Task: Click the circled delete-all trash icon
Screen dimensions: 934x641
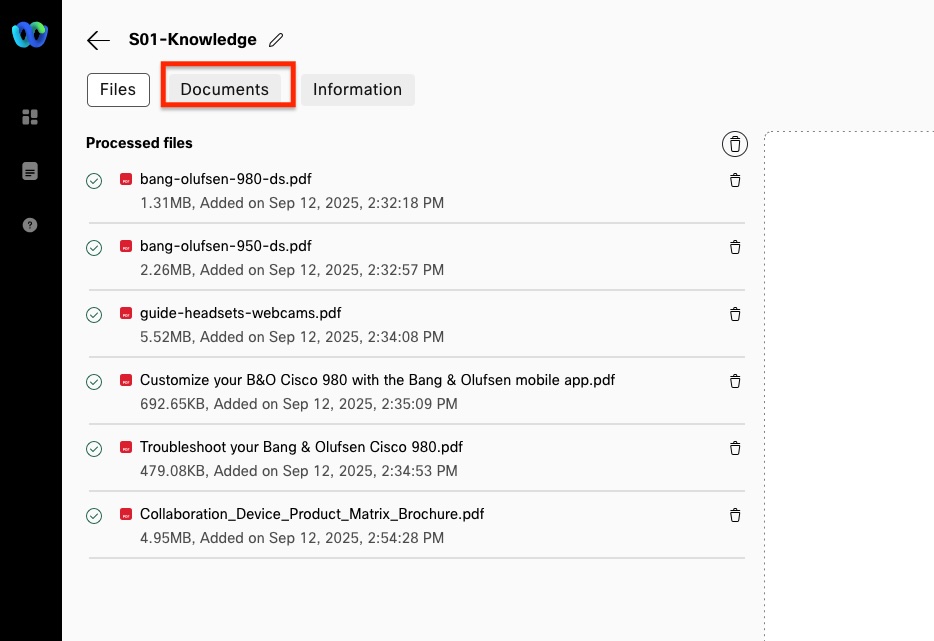Action: click(x=734, y=144)
